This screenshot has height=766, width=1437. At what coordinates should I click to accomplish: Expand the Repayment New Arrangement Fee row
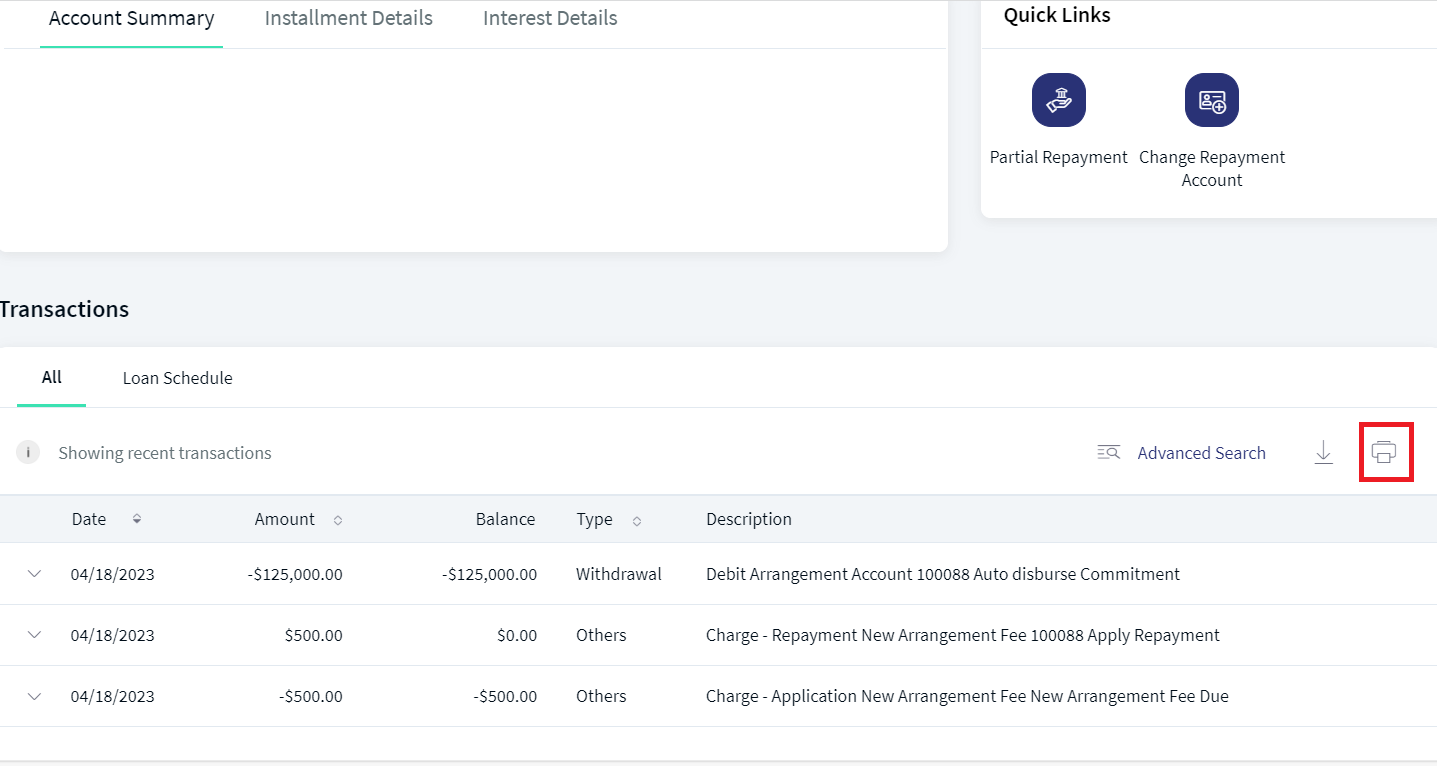(35, 635)
